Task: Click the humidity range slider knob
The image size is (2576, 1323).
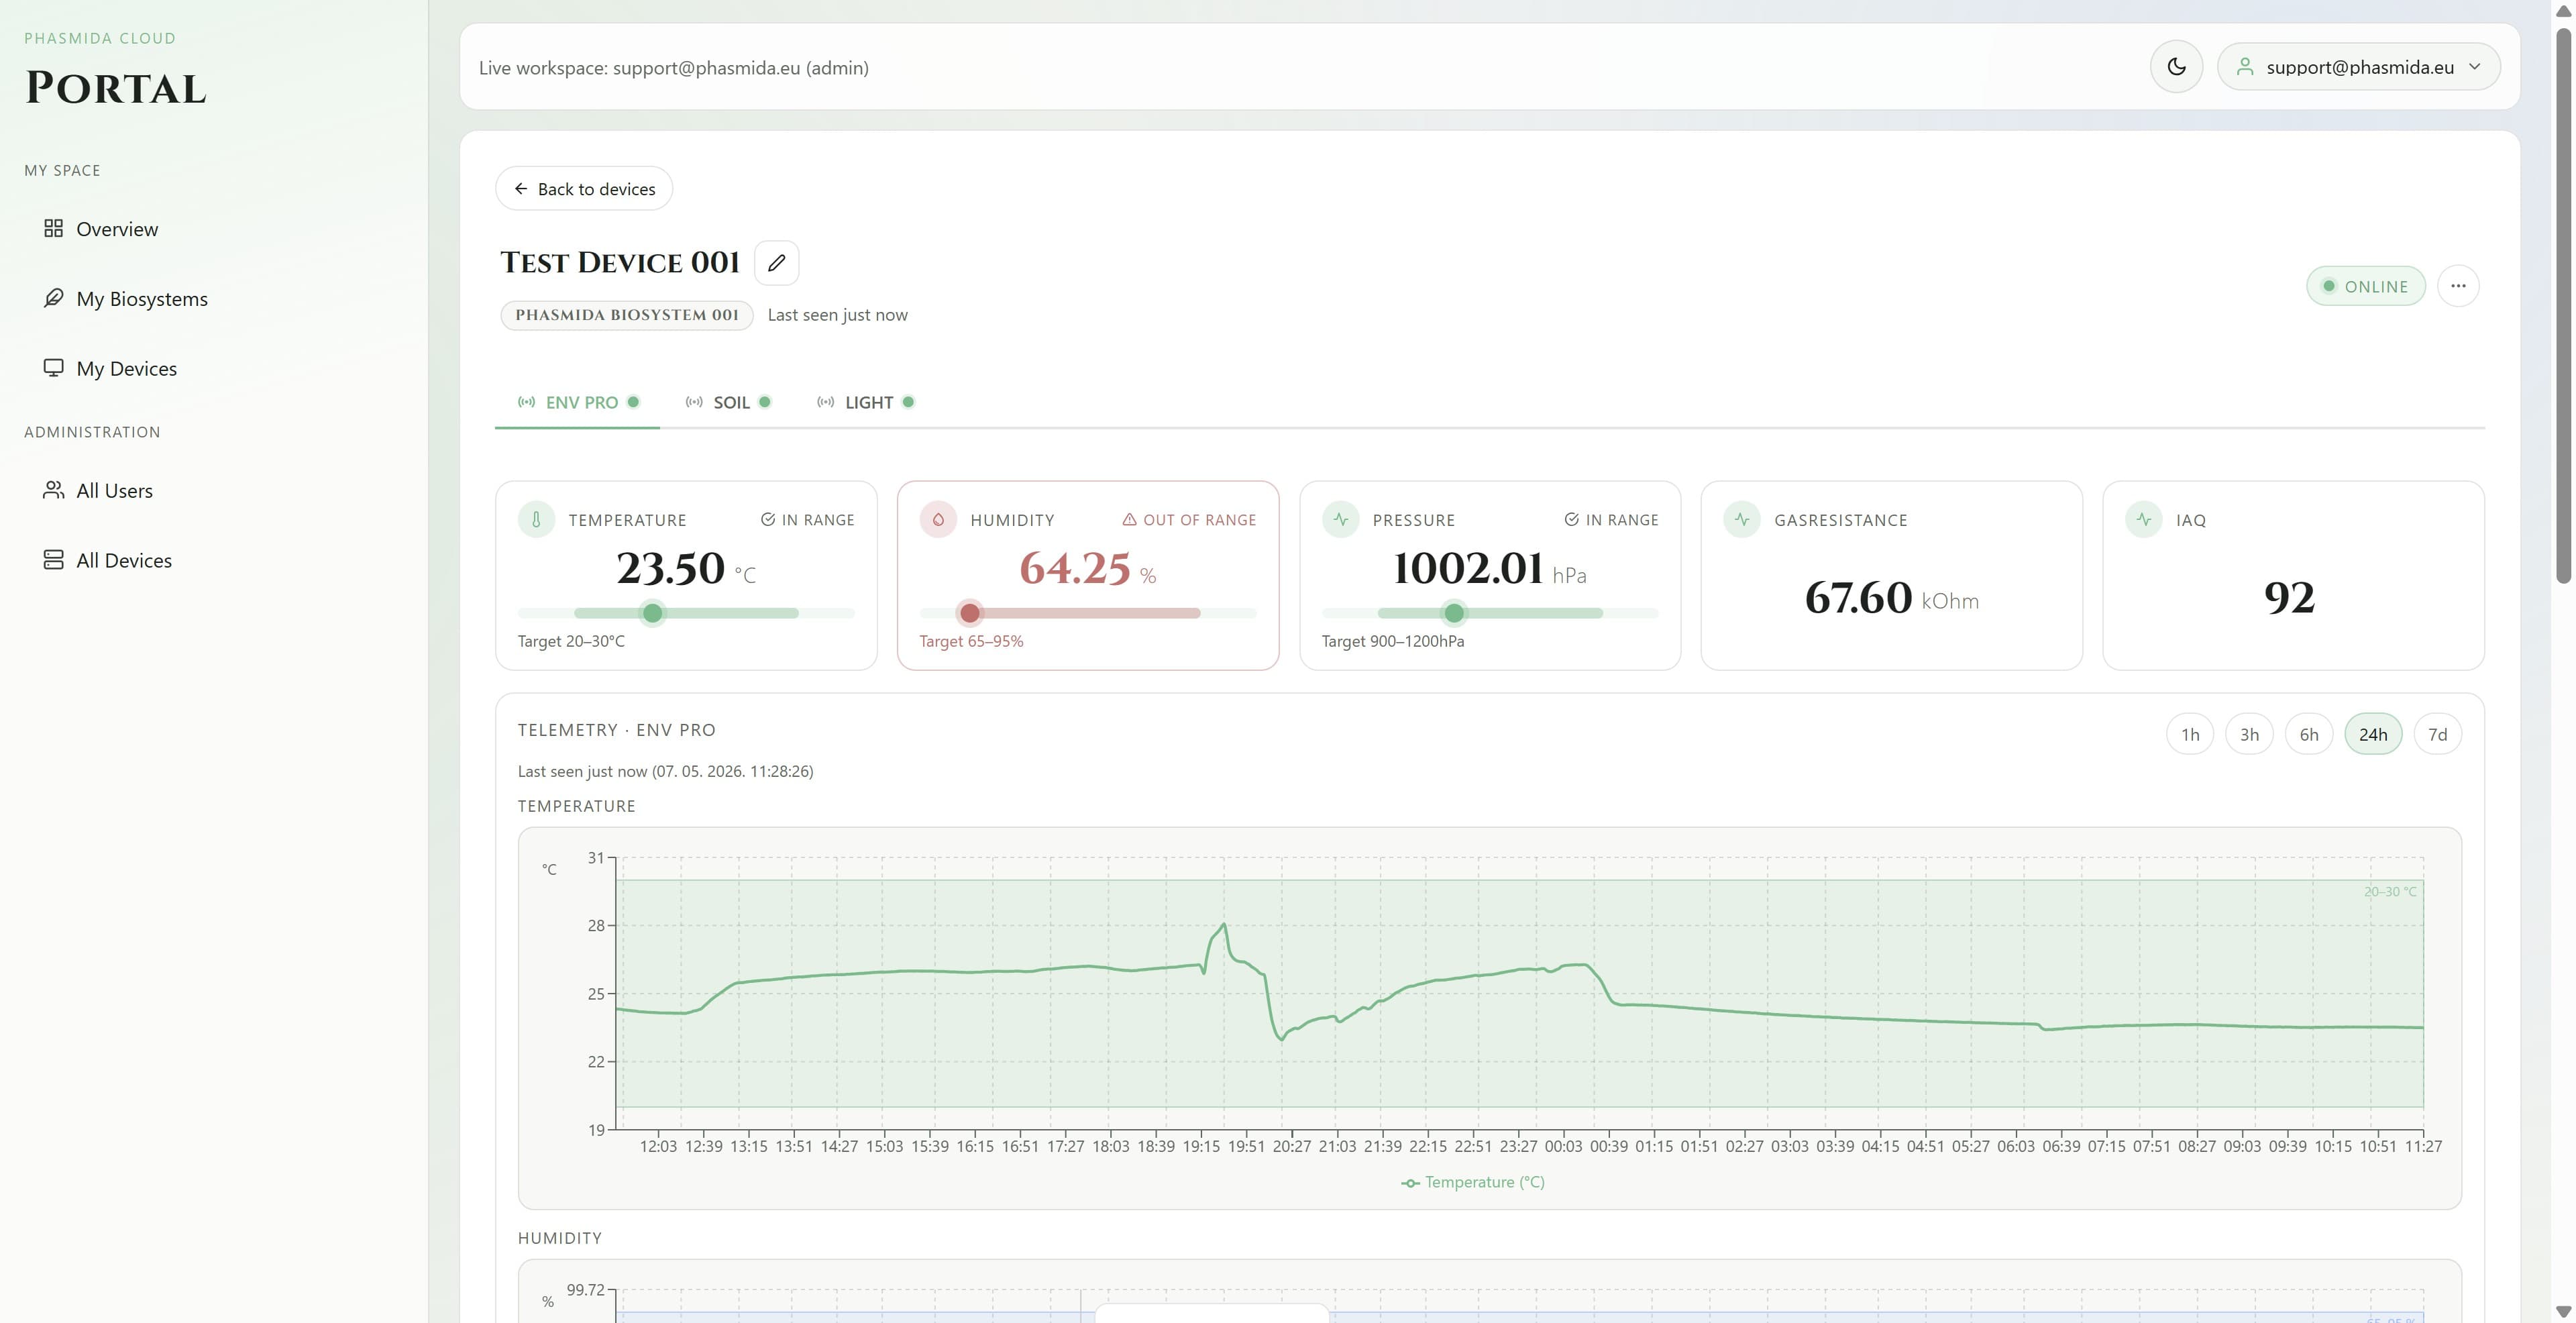Action: [970, 613]
